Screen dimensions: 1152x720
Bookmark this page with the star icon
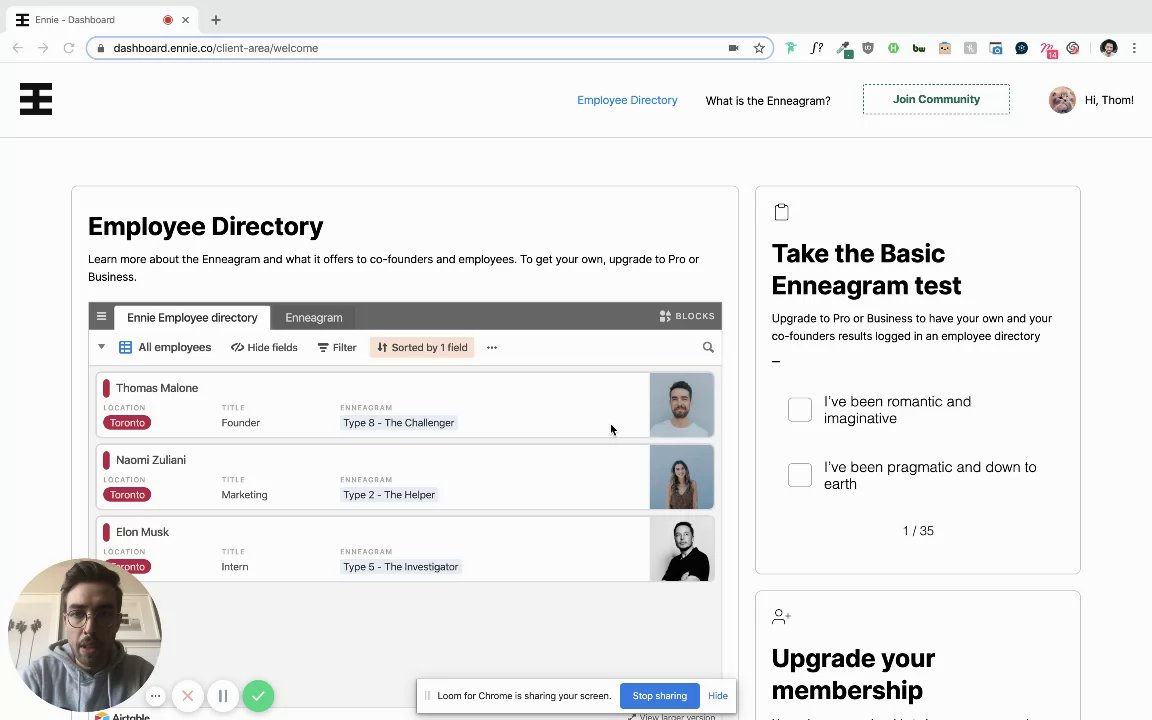pyautogui.click(x=759, y=48)
